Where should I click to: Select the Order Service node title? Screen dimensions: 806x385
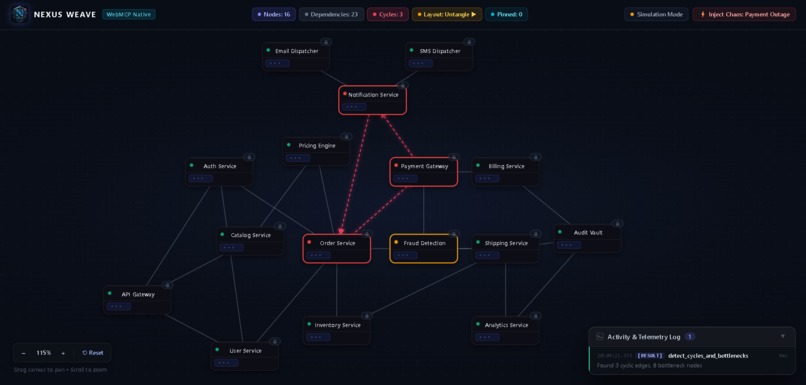coord(337,243)
